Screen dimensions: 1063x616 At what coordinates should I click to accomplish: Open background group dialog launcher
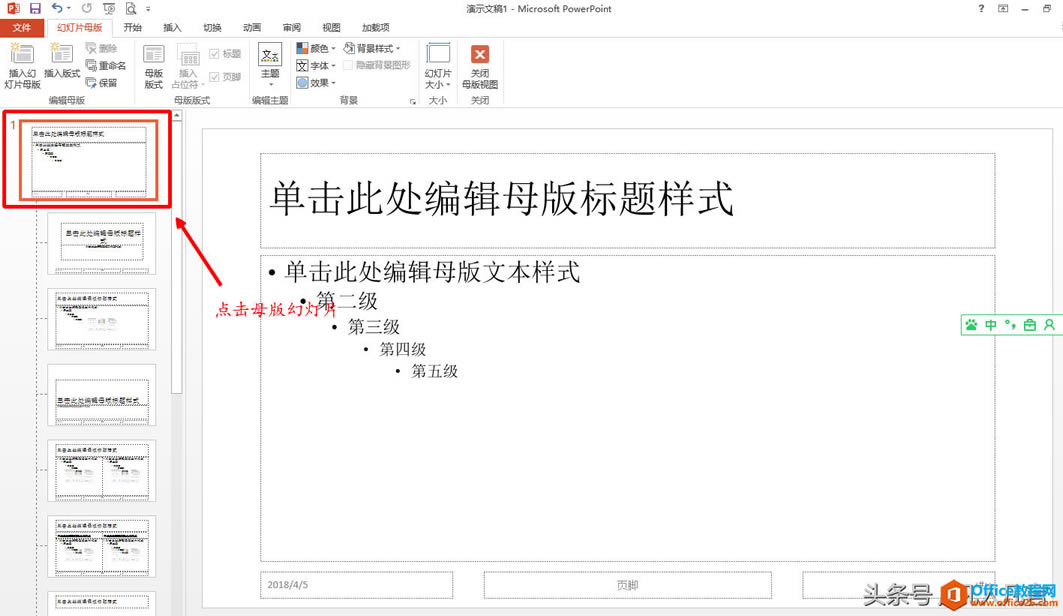pyautogui.click(x=413, y=102)
